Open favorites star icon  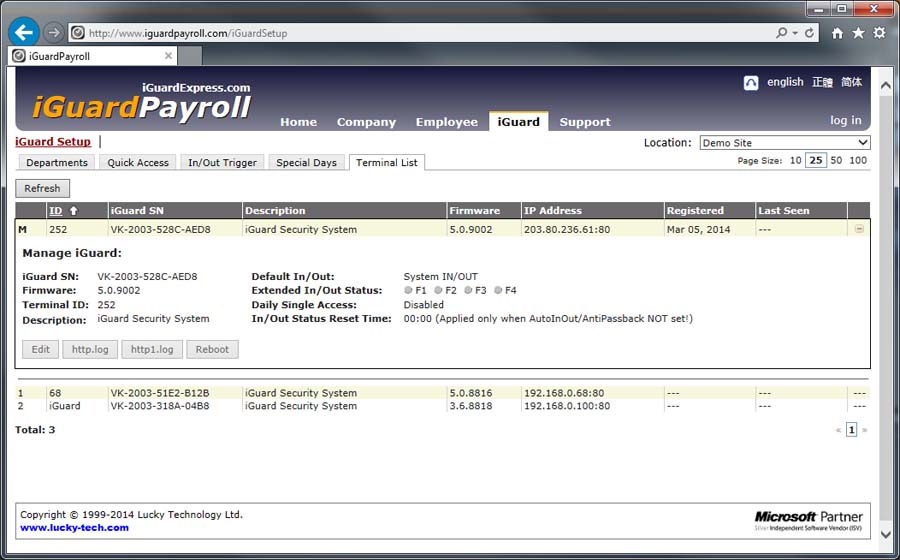(x=858, y=33)
